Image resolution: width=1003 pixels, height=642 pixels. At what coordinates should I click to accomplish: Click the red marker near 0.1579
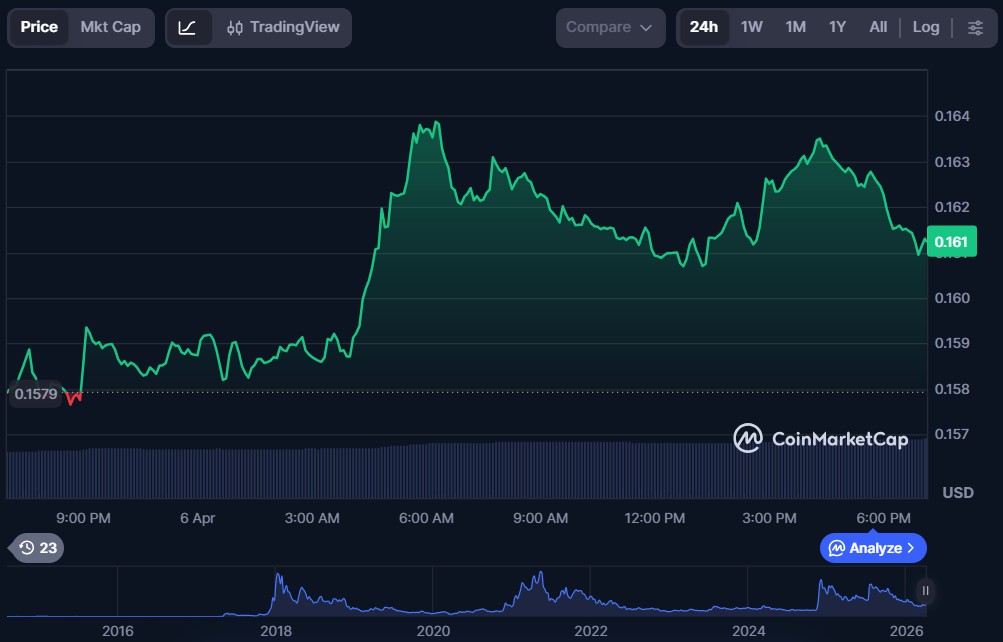coord(73,397)
